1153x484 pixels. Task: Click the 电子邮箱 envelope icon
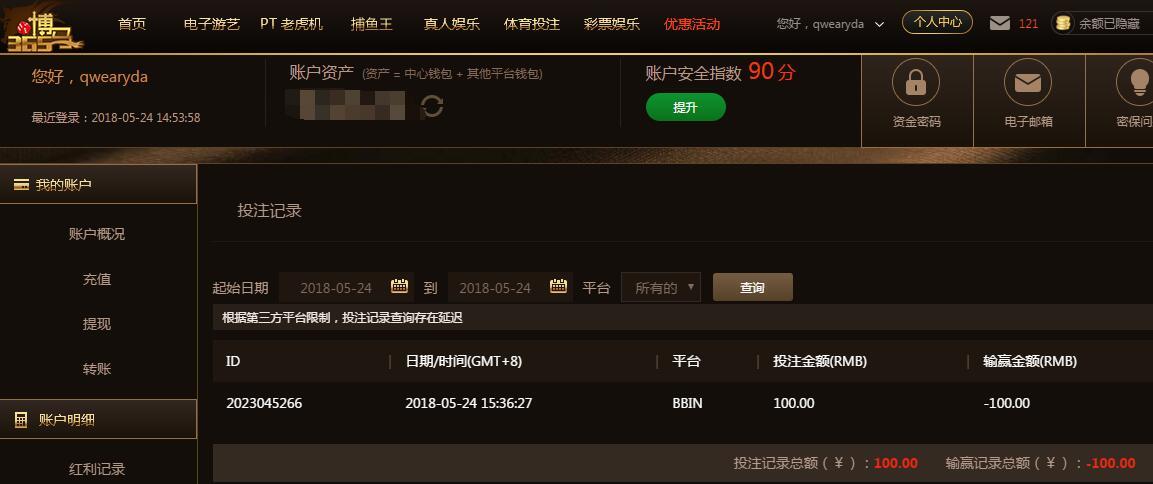click(x=1027, y=82)
